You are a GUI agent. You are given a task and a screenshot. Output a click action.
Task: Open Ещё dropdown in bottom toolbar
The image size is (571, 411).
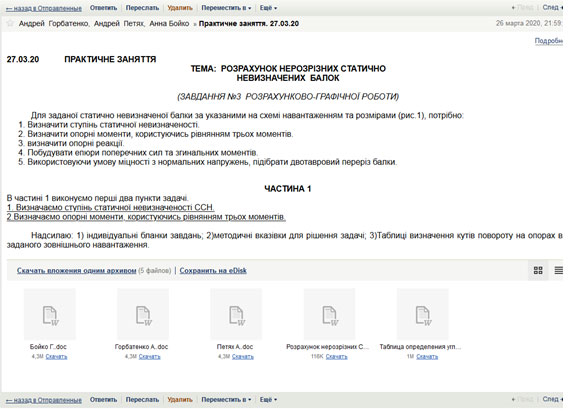tap(268, 400)
